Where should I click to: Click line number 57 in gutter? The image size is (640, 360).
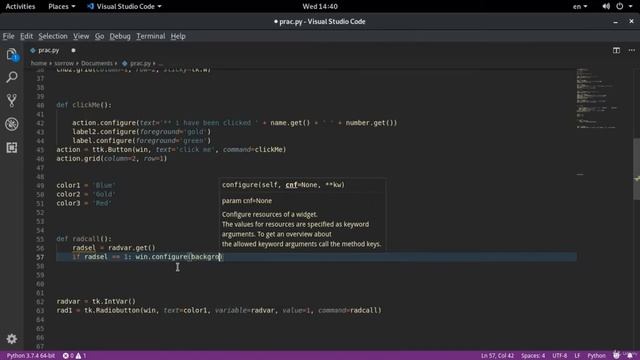(x=40, y=257)
